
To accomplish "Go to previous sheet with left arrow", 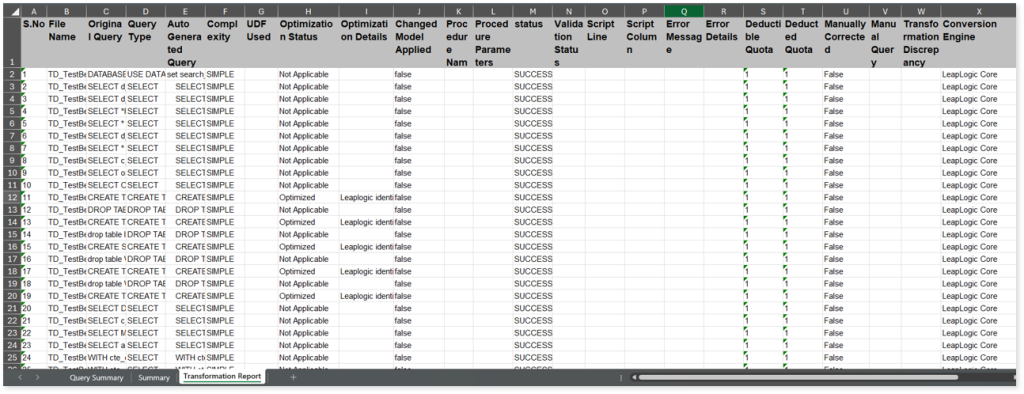I will pos(21,378).
